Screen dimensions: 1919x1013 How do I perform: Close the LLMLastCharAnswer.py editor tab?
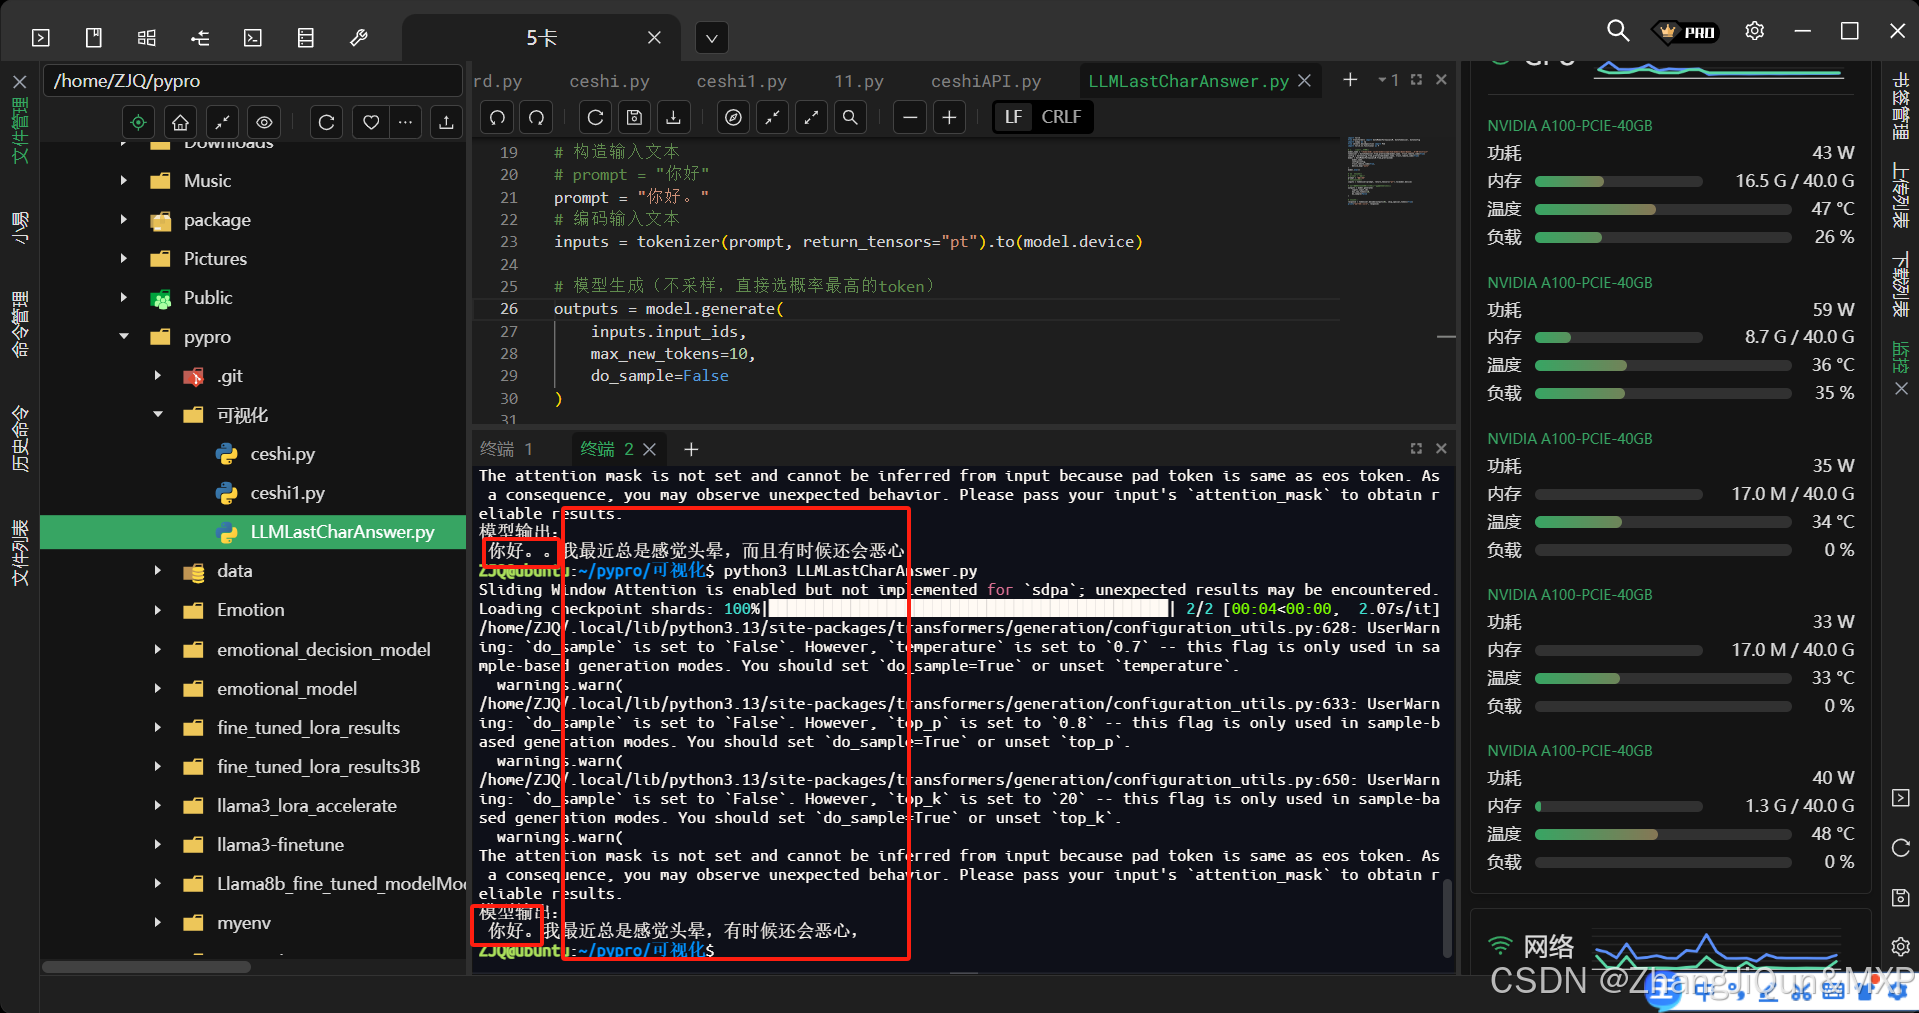pyautogui.click(x=1304, y=81)
